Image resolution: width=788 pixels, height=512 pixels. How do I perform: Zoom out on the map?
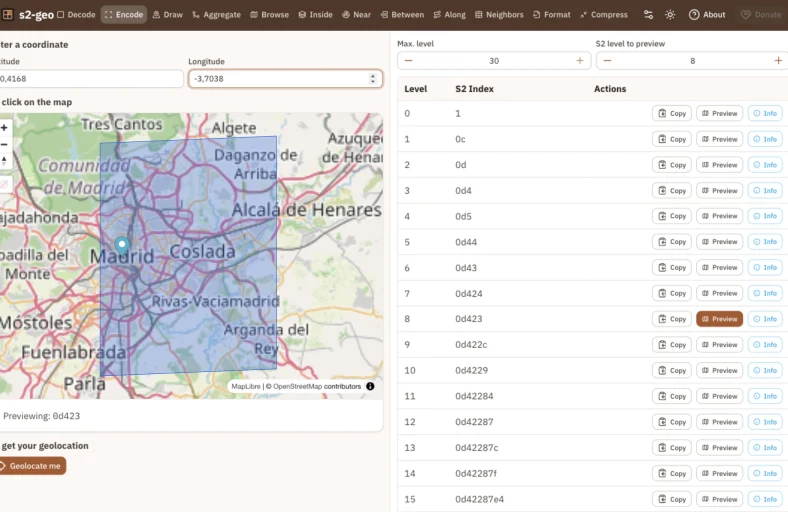click(x=4, y=145)
